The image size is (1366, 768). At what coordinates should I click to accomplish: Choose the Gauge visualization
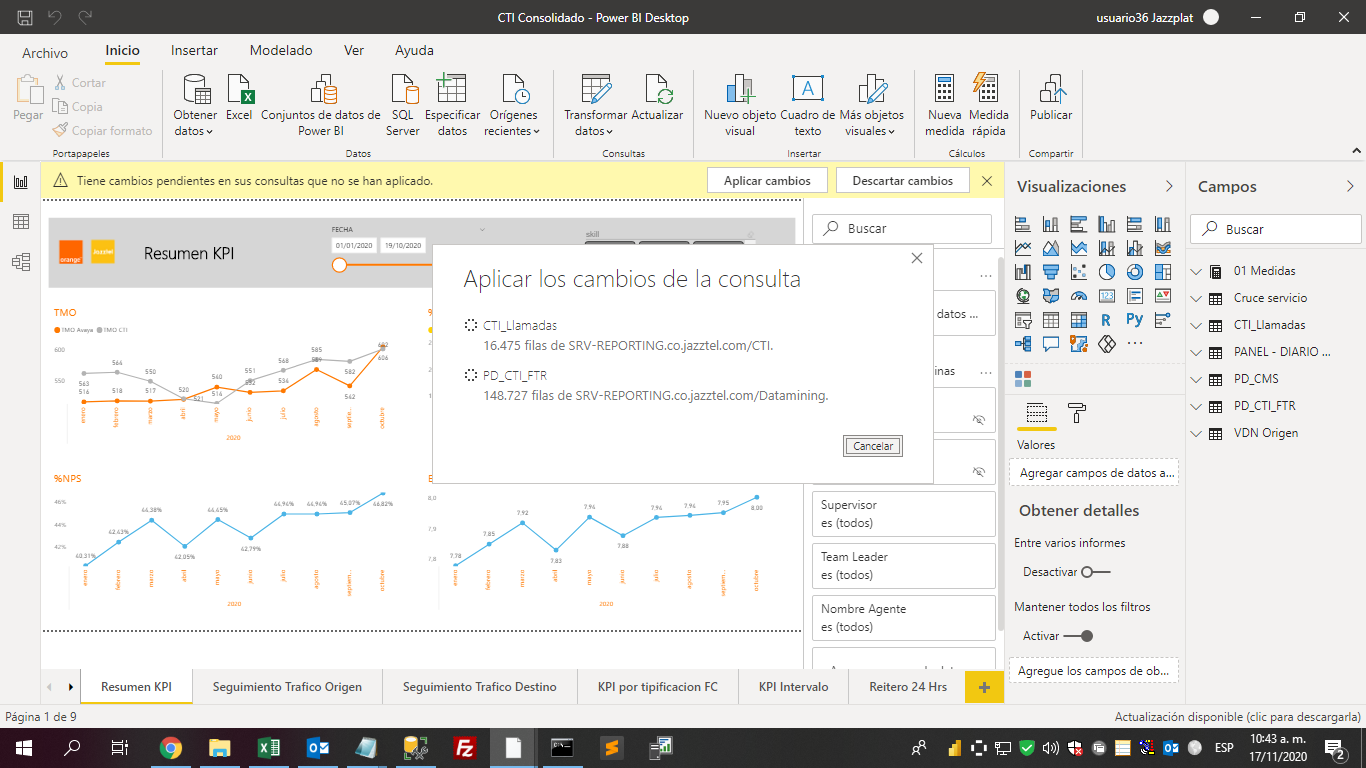pos(1079,296)
